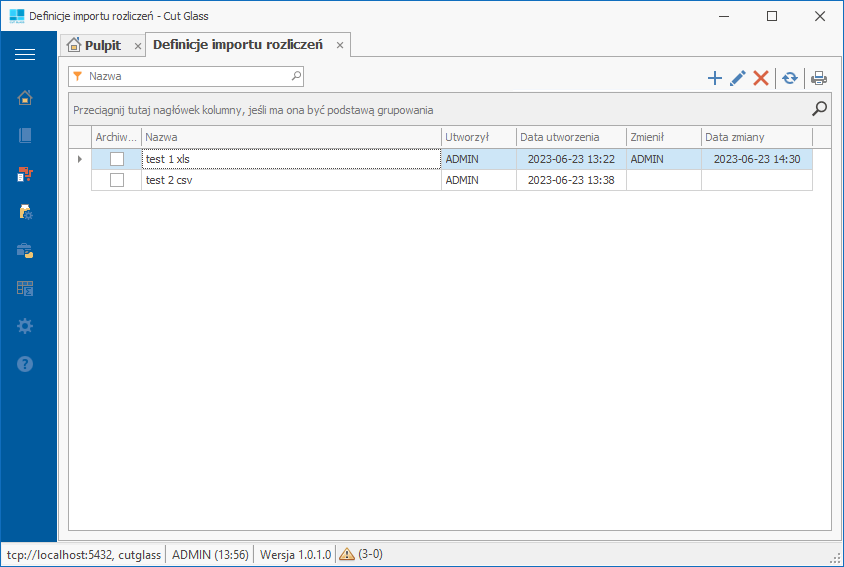Click the magnifier in Nazwa filter box
The image size is (844, 567).
pyautogui.click(x=296, y=76)
